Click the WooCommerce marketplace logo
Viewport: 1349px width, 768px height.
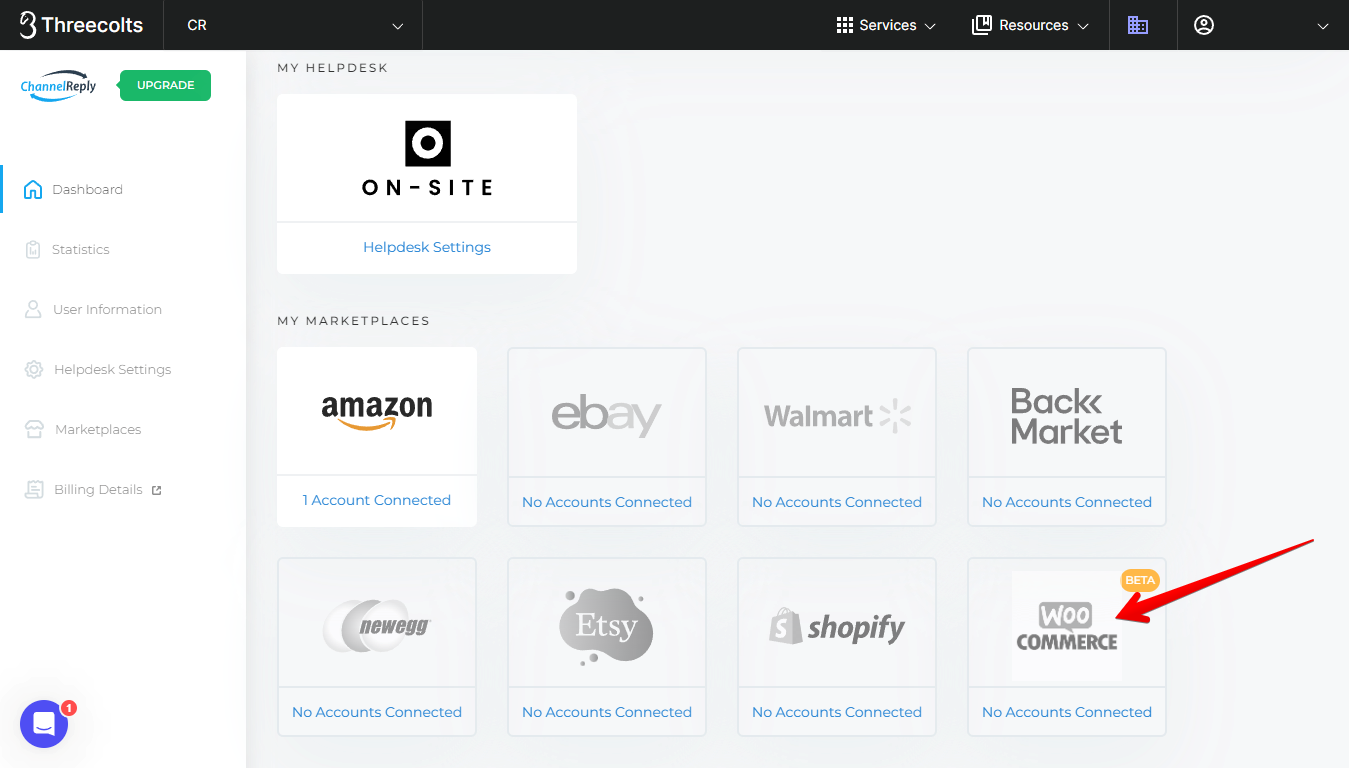tap(1066, 626)
